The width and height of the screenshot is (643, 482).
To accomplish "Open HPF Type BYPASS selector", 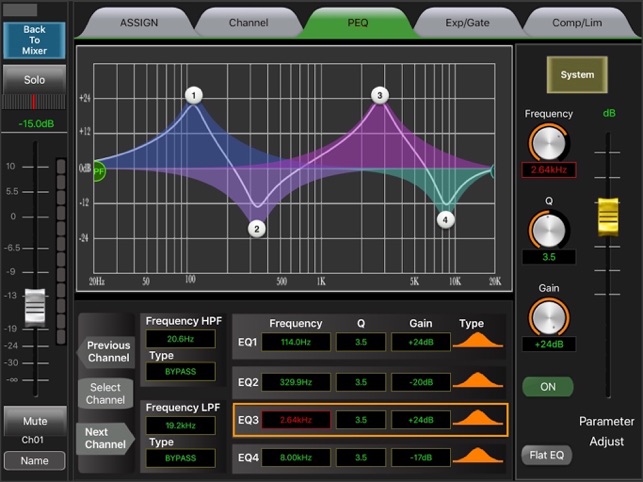I will coord(180,372).
